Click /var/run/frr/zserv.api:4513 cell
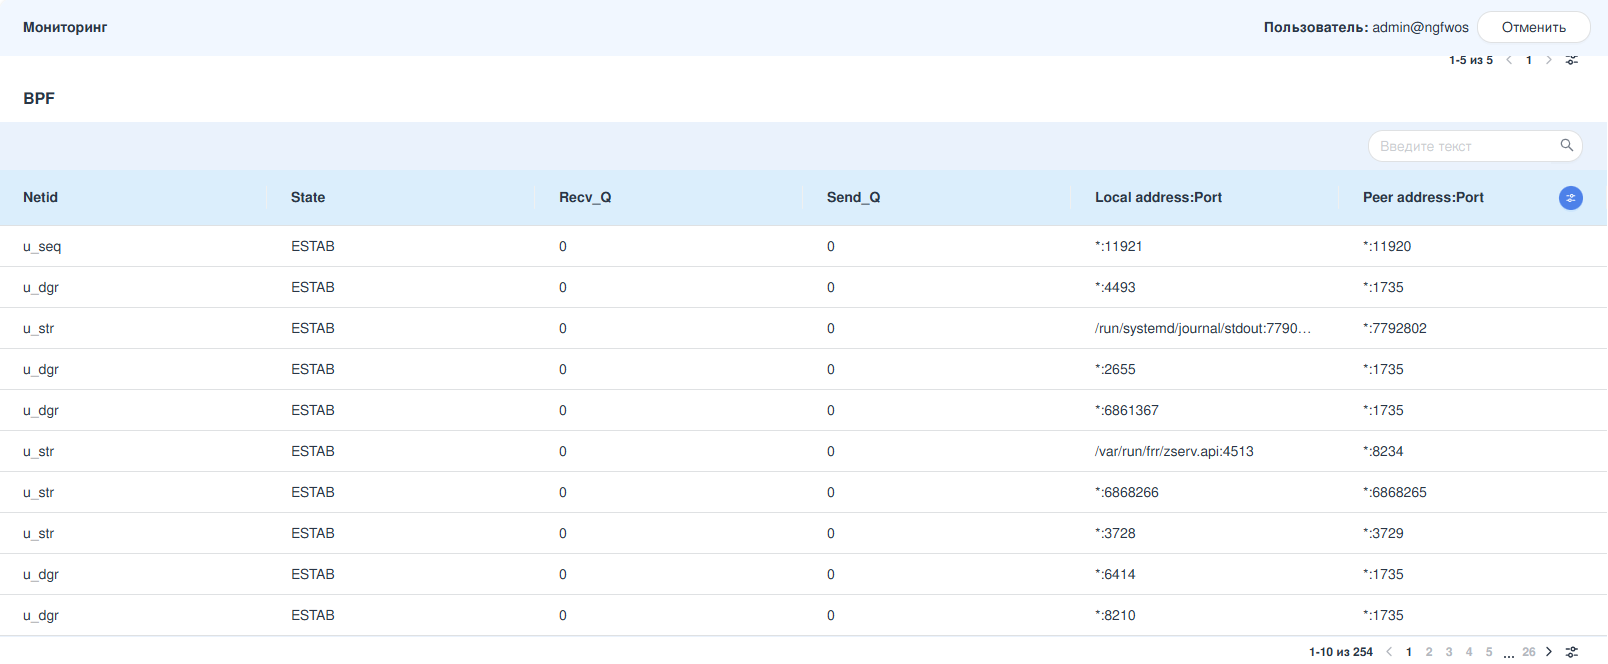Screen dimensions: 1608x664 tap(1174, 451)
